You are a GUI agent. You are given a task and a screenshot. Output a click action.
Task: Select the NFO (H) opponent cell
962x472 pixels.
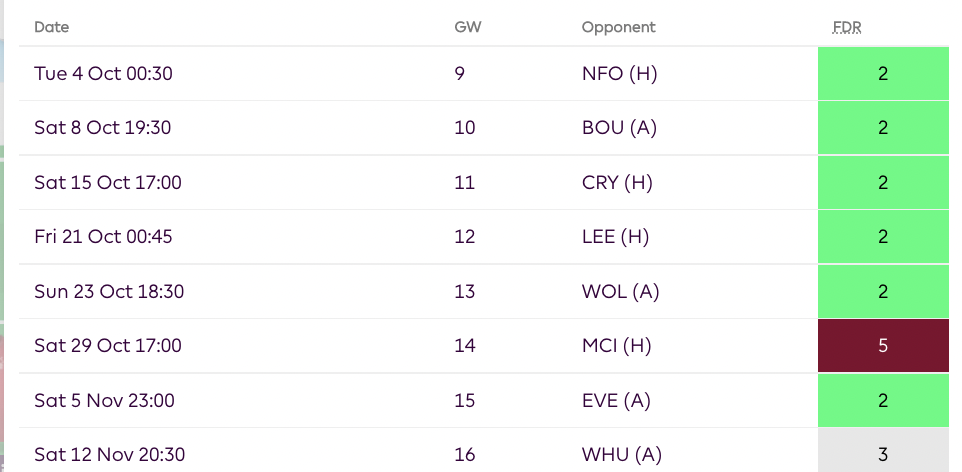point(619,73)
